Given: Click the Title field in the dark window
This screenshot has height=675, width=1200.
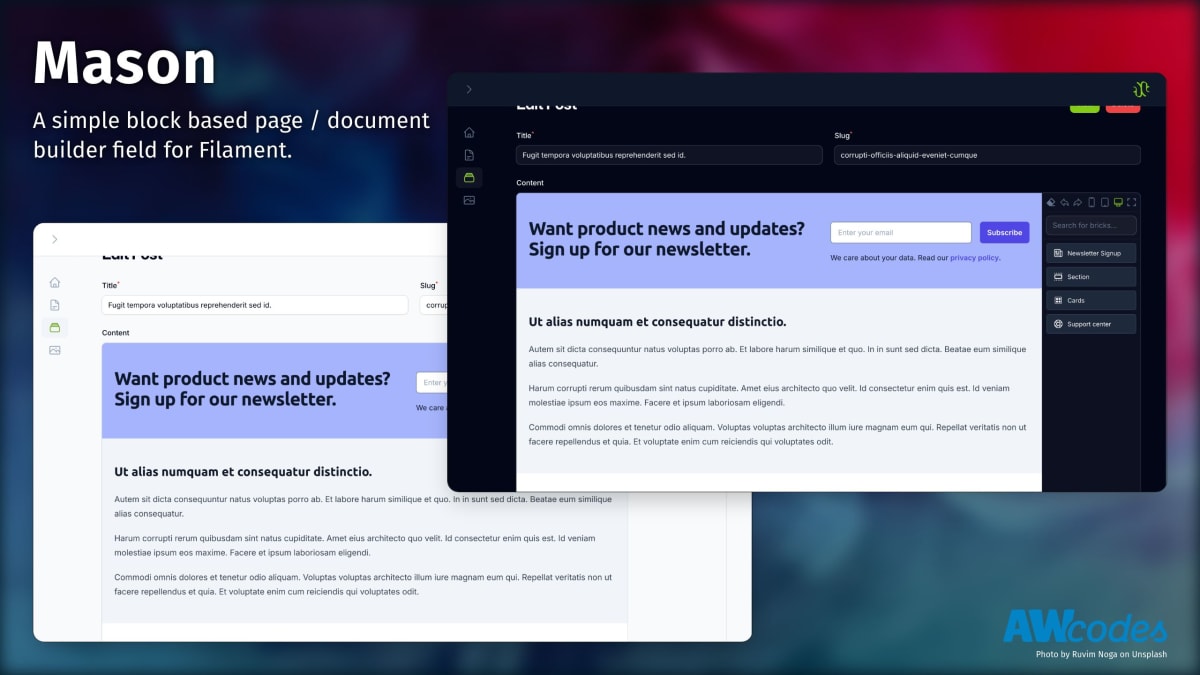Looking at the screenshot, I should (x=669, y=155).
